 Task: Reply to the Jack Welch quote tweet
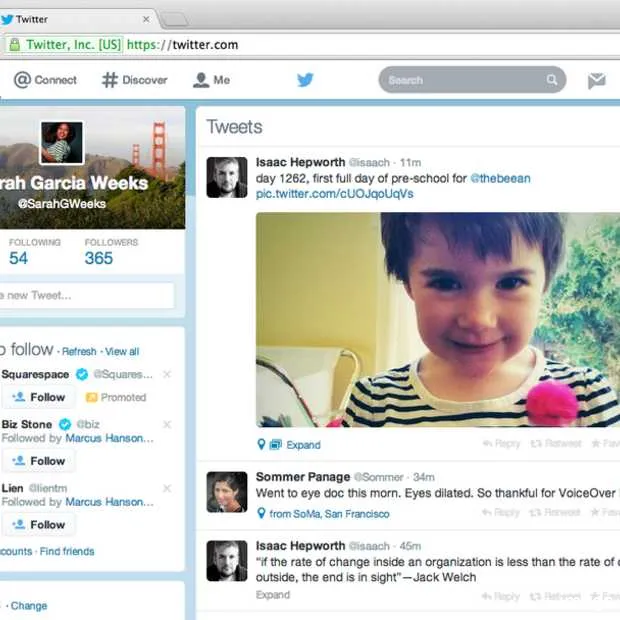[501, 596]
